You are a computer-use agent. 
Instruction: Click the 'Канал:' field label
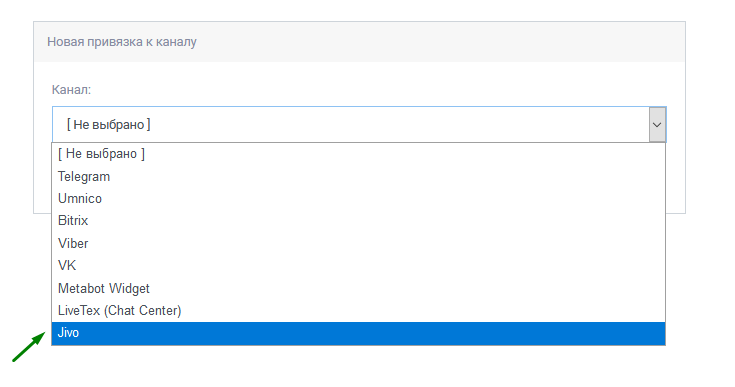point(71,89)
